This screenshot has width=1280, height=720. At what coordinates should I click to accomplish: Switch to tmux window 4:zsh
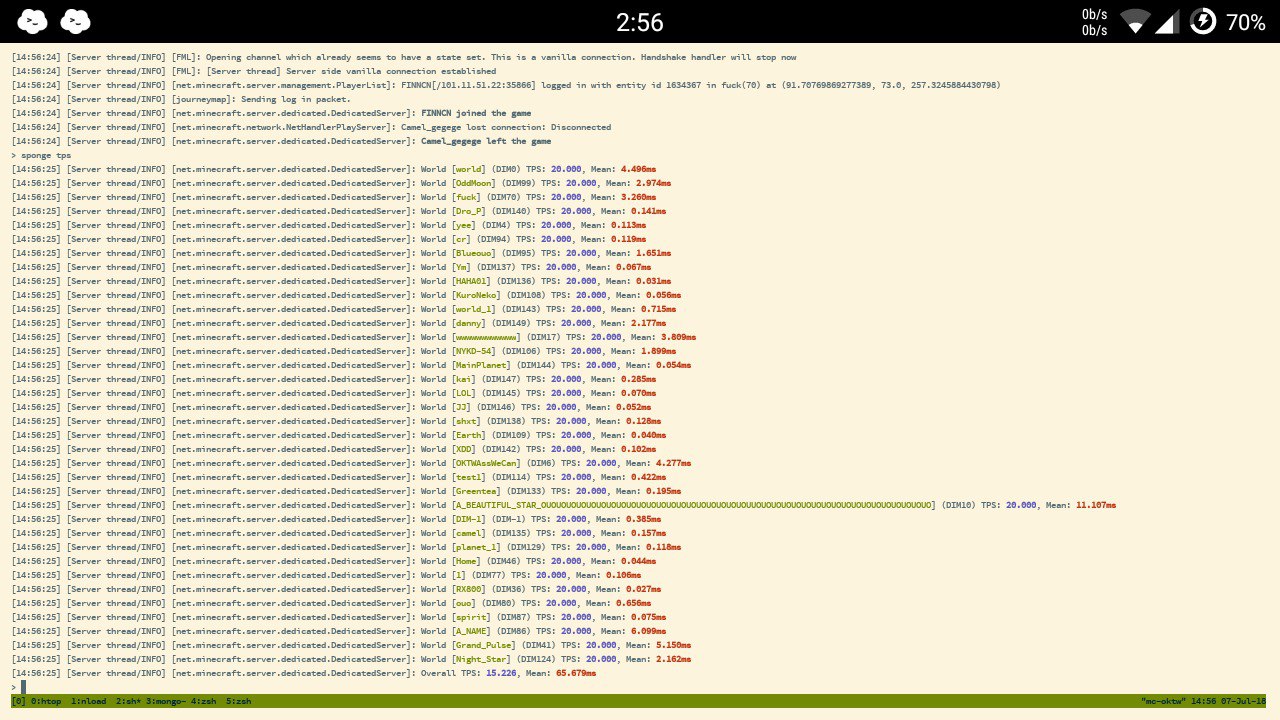(204, 701)
